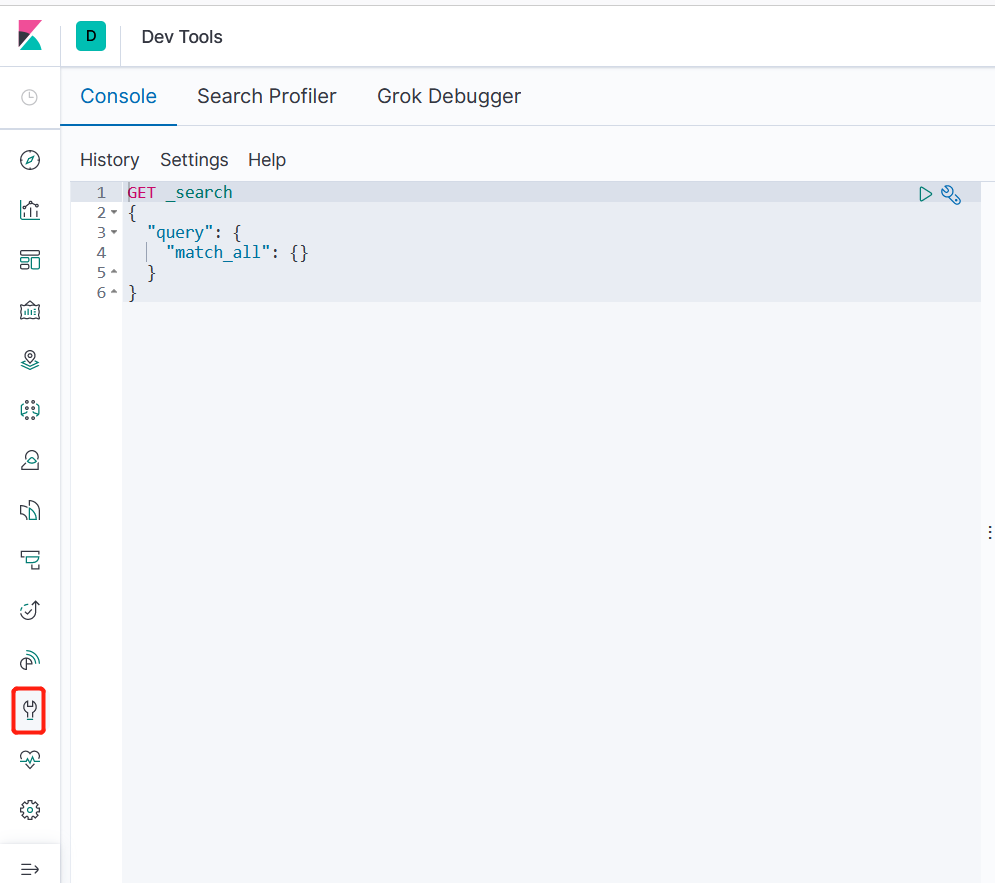Open SIEM icon in sidebar
Image resolution: width=995 pixels, height=883 pixels.
tap(30, 660)
